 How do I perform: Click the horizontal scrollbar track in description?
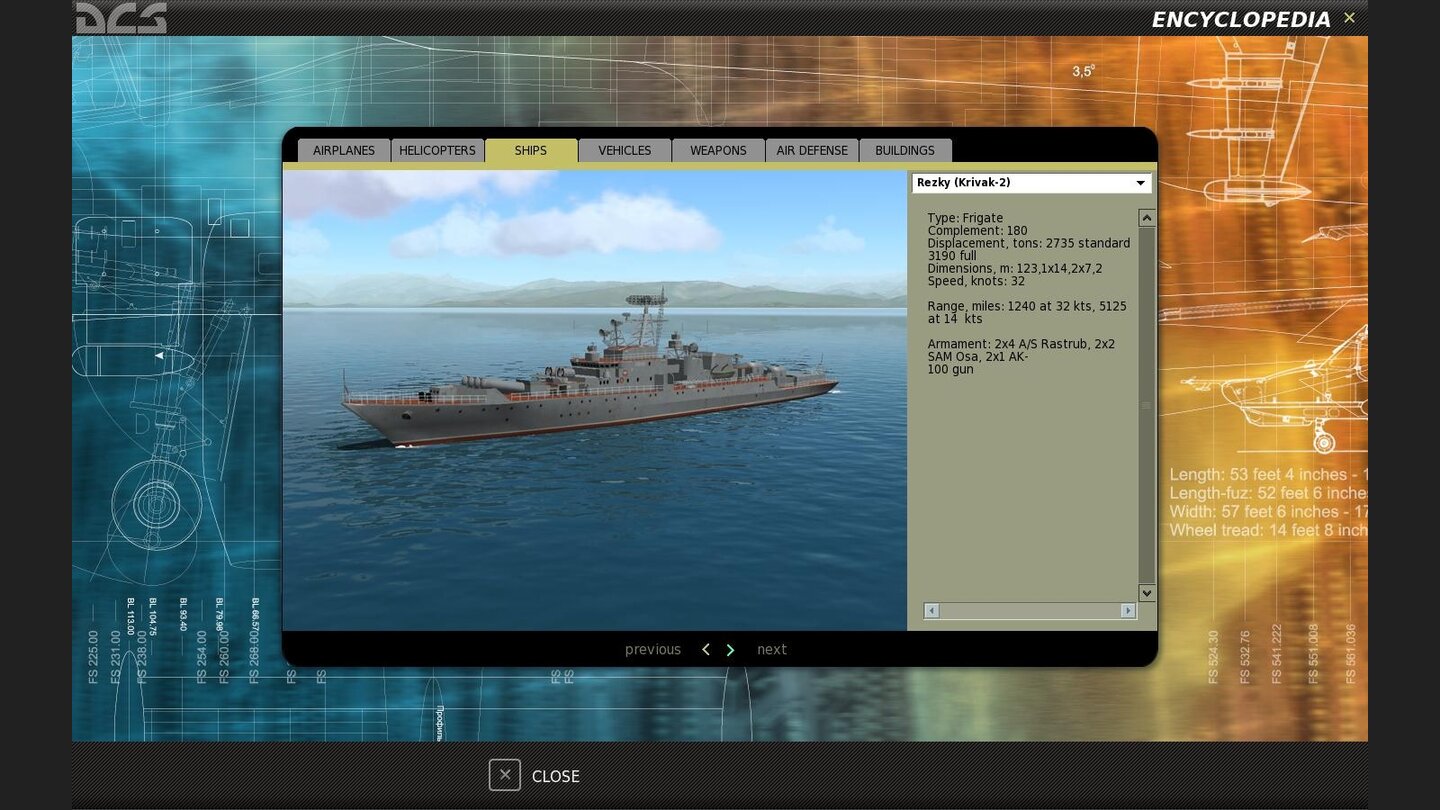[x=1030, y=610]
